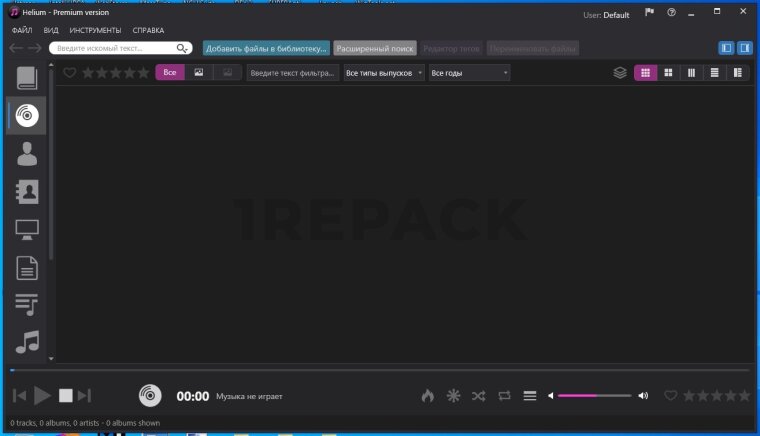
Task: Expand the search field magnifier dropdown
Action: [x=183, y=48]
